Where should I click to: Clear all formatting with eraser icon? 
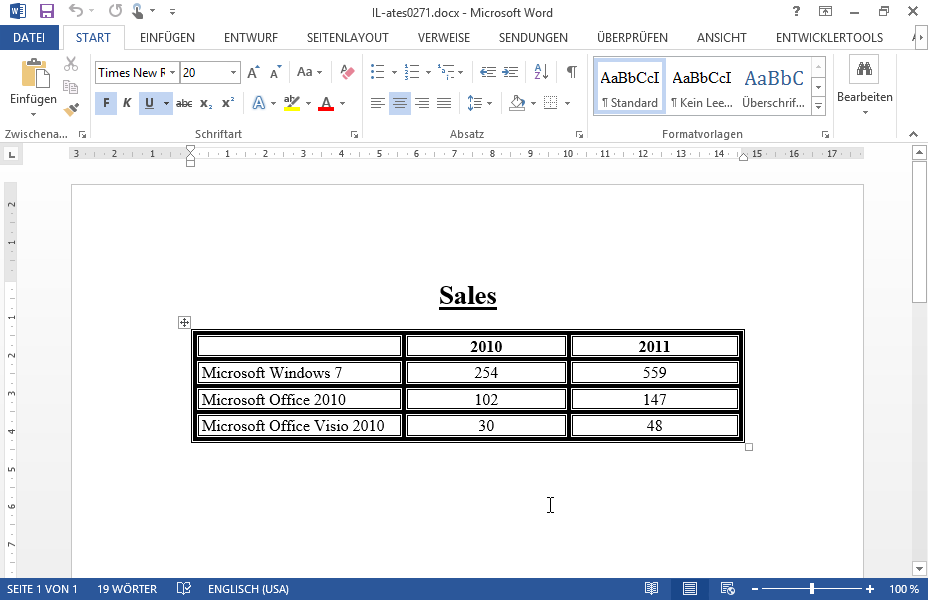[x=347, y=72]
